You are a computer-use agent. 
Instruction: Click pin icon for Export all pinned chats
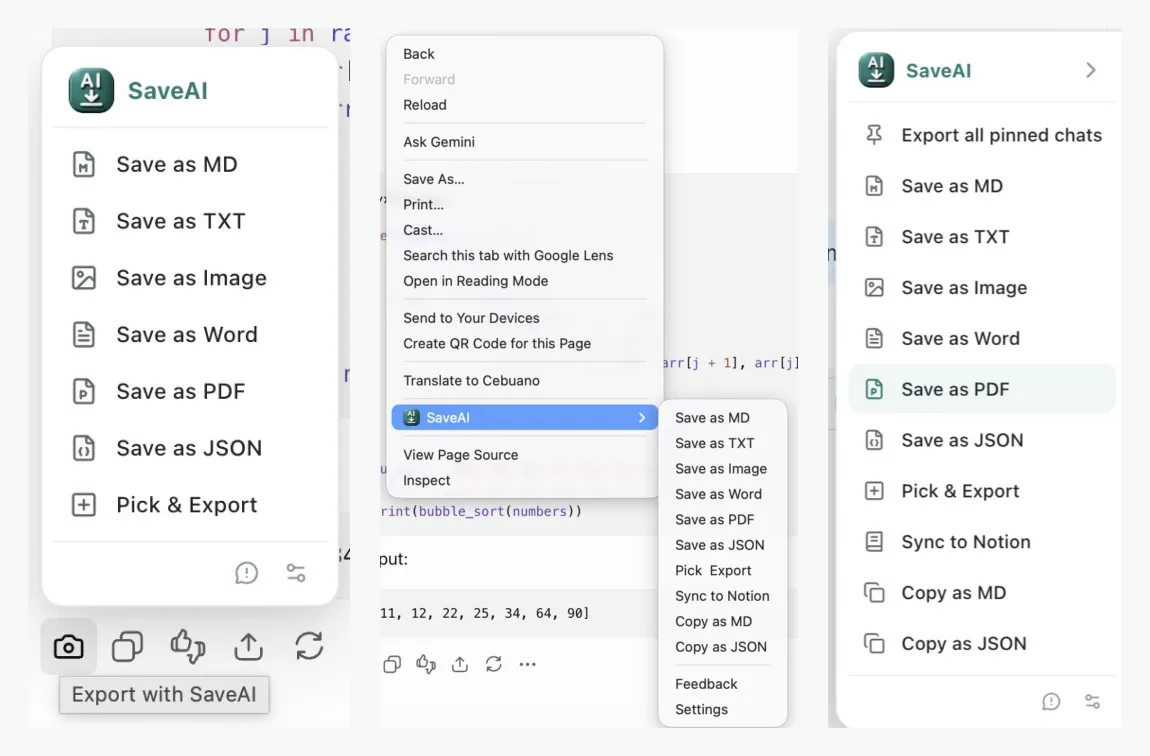click(874, 135)
